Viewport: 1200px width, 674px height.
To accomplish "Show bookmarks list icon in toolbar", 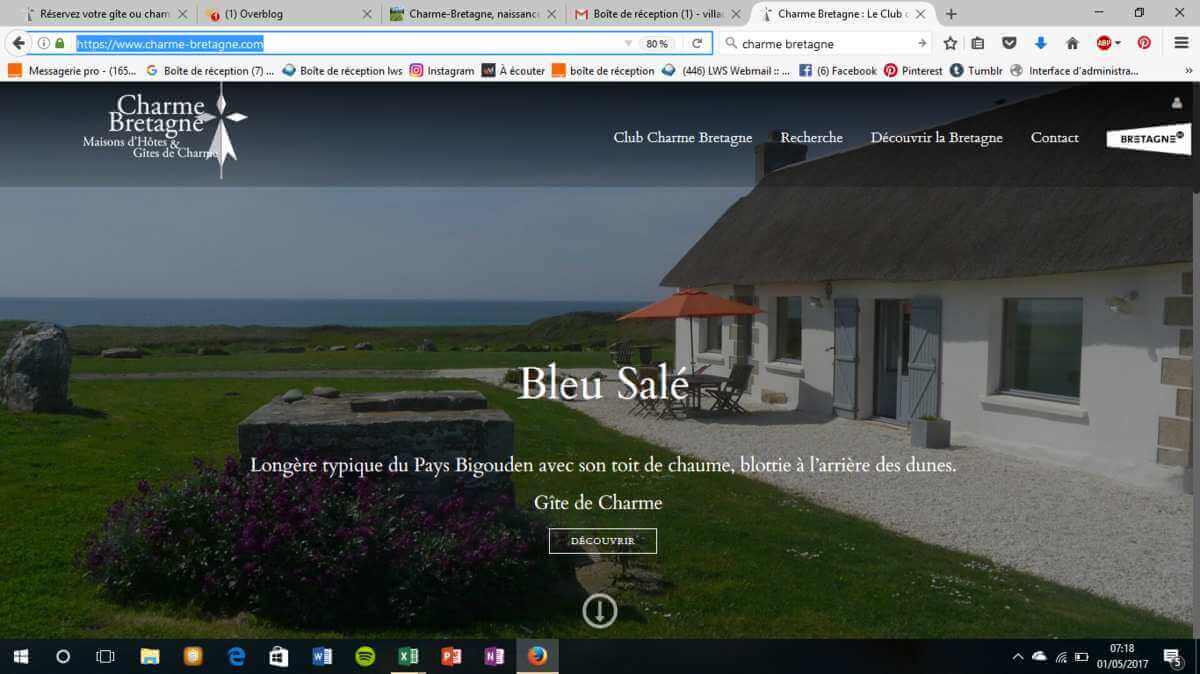I will coord(978,44).
